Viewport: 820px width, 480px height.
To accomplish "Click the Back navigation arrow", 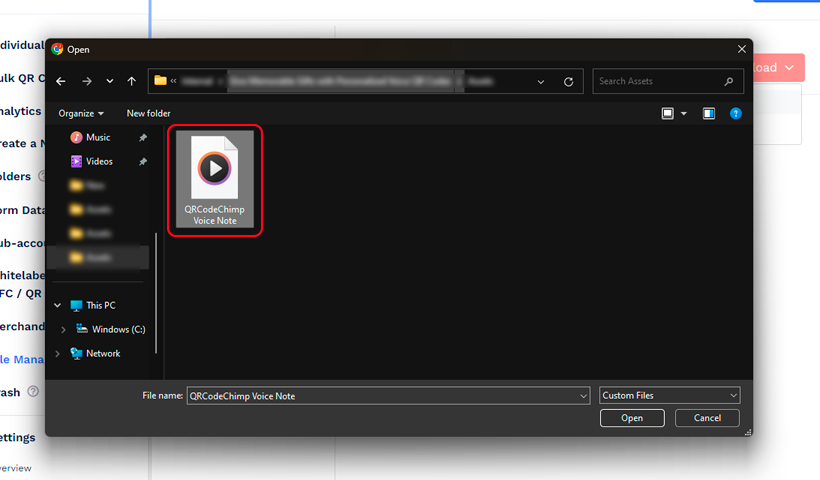I will pos(61,81).
